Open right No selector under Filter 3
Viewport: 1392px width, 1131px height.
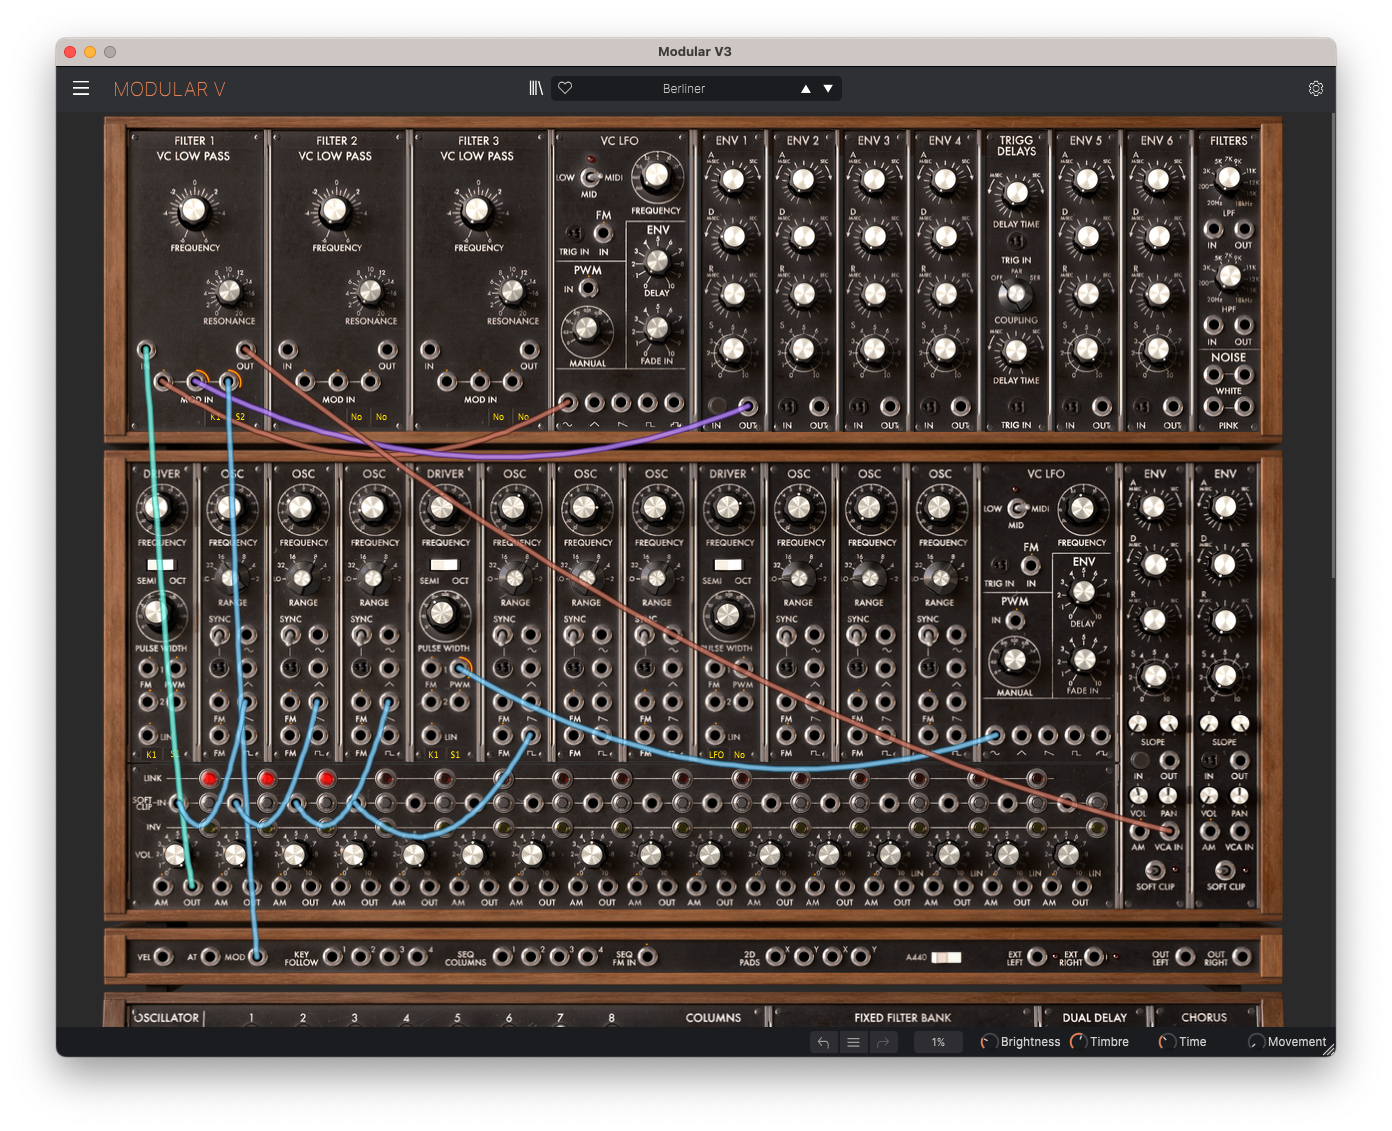pyautogui.click(x=523, y=417)
